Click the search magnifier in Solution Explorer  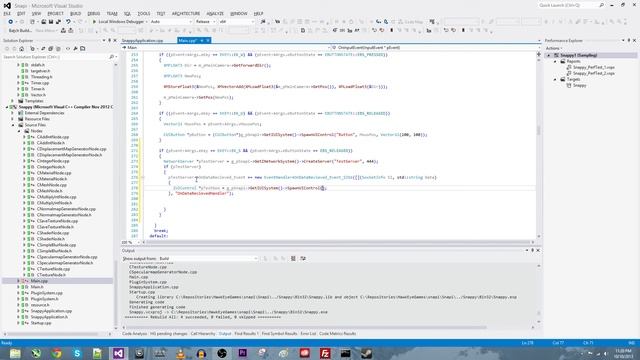[x=111, y=57]
